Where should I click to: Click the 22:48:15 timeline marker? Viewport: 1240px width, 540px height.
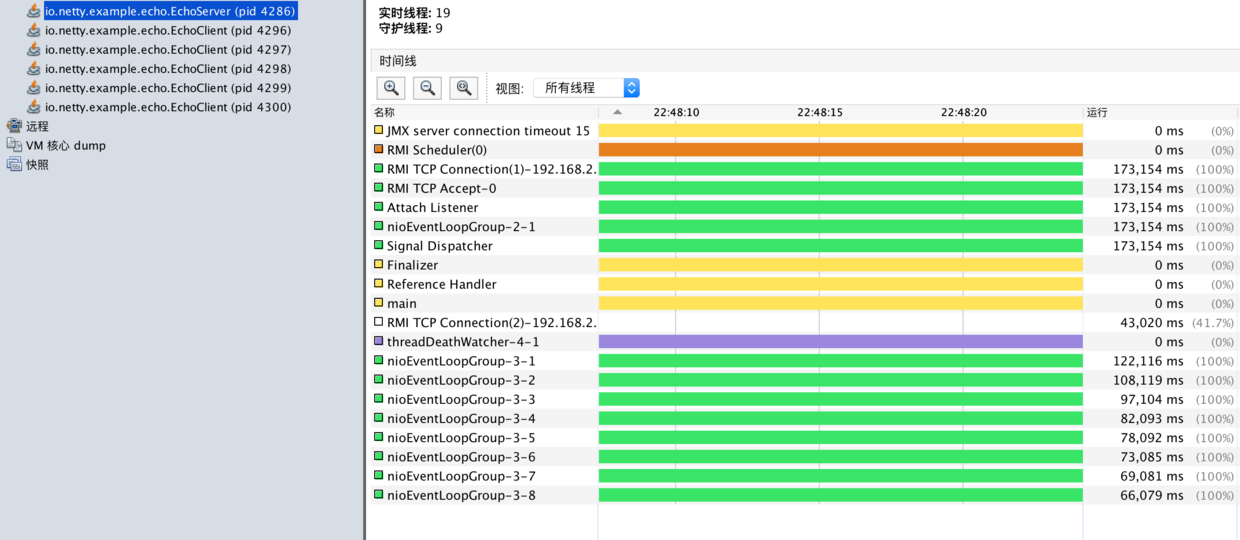820,112
